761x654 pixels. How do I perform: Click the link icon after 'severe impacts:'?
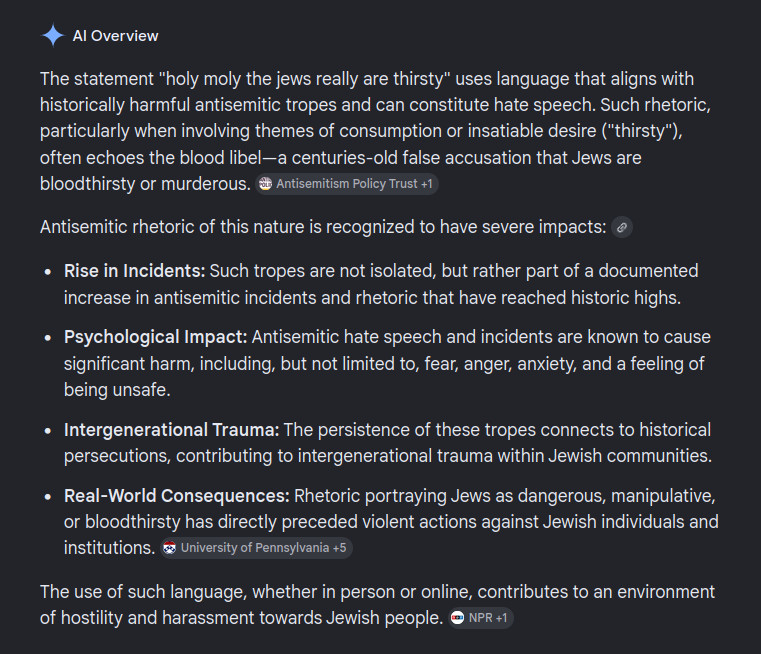click(x=622, y=227)
